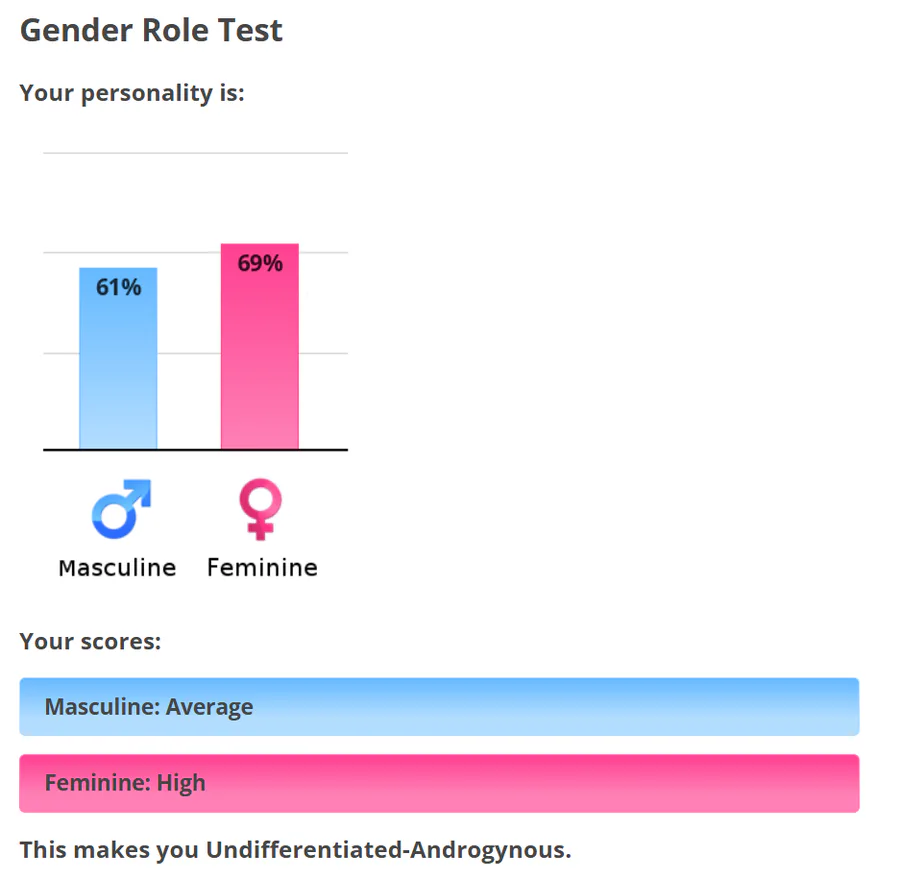Click the Undifferentiated-Androgynous result text
The image size is (900, 879).
(x=388, y=850)
